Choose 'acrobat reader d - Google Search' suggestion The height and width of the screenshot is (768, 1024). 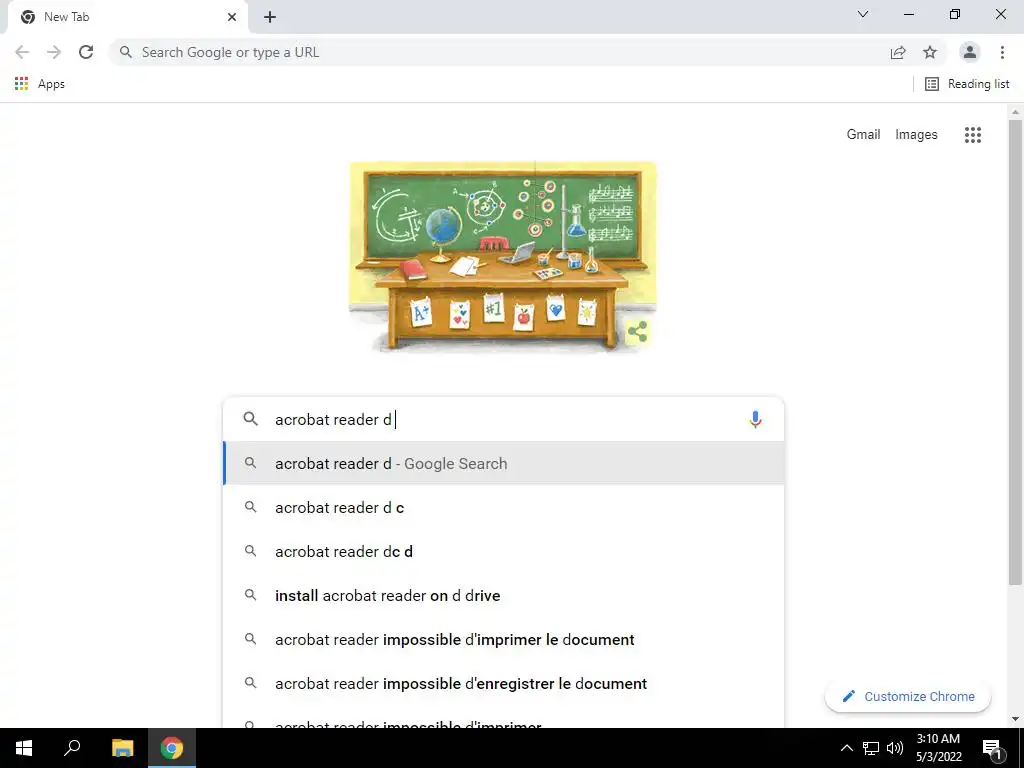pos(504,463)
